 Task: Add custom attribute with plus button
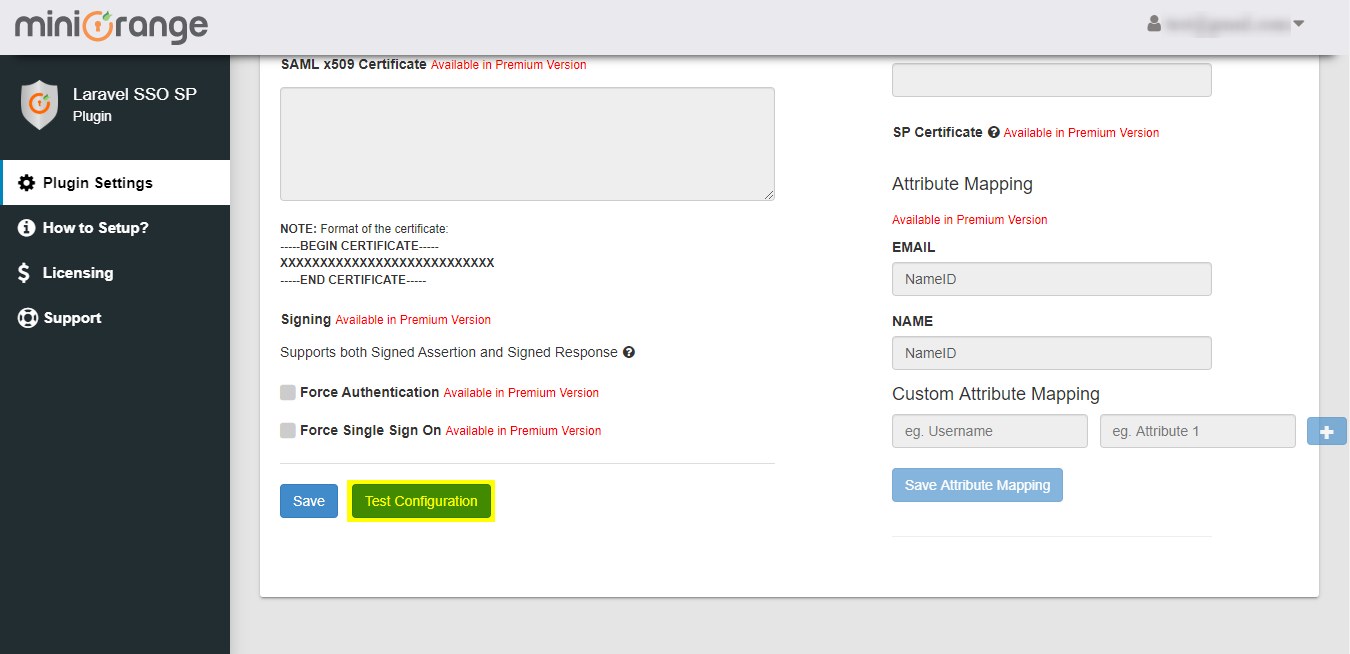coord(1327,432)
